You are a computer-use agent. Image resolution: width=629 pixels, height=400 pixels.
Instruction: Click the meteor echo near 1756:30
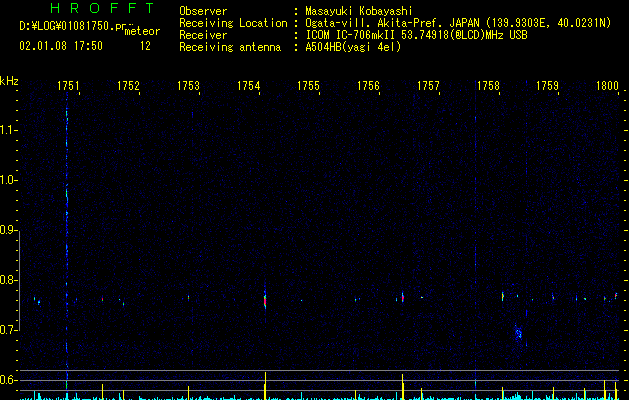pos(403,297)
